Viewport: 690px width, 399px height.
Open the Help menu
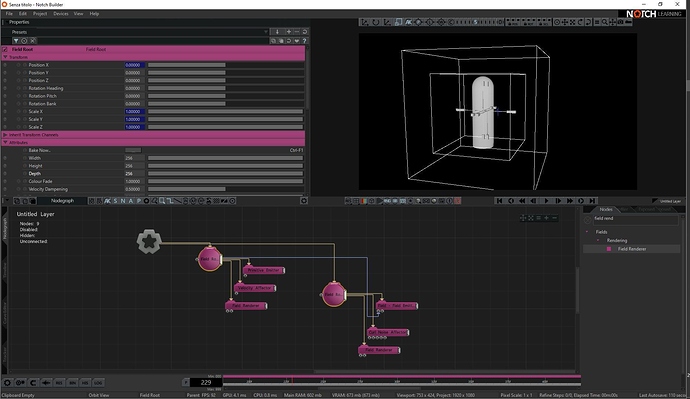pyautogui.click(x=94, y=14)
